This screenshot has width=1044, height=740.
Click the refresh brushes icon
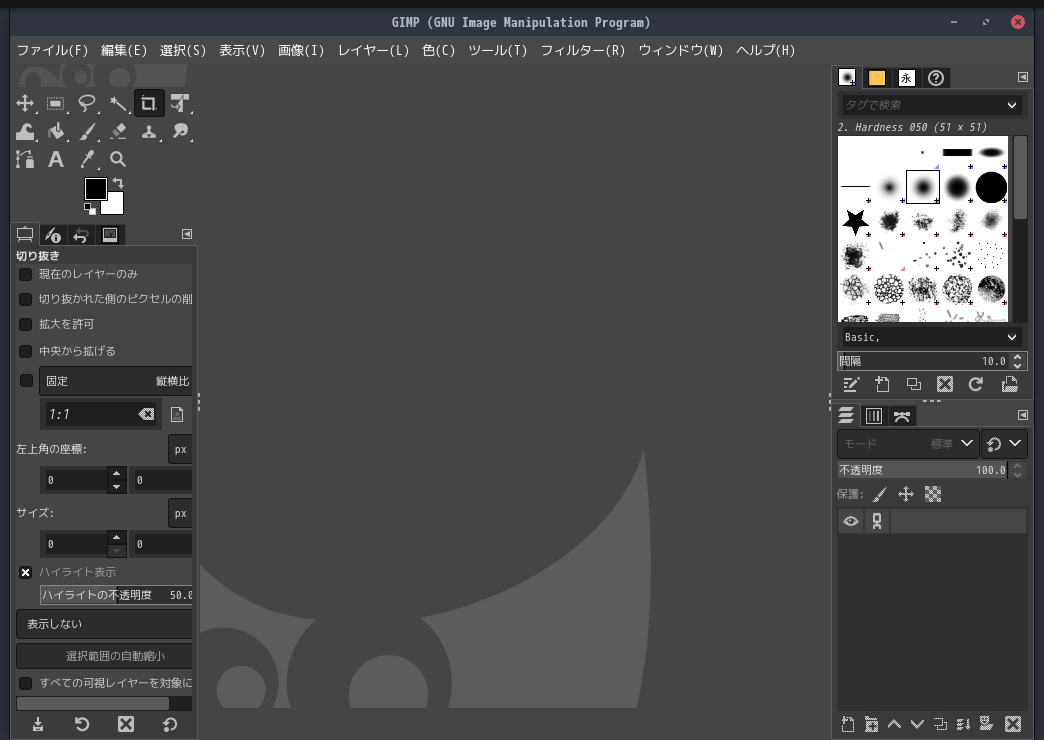pos(976,384)
